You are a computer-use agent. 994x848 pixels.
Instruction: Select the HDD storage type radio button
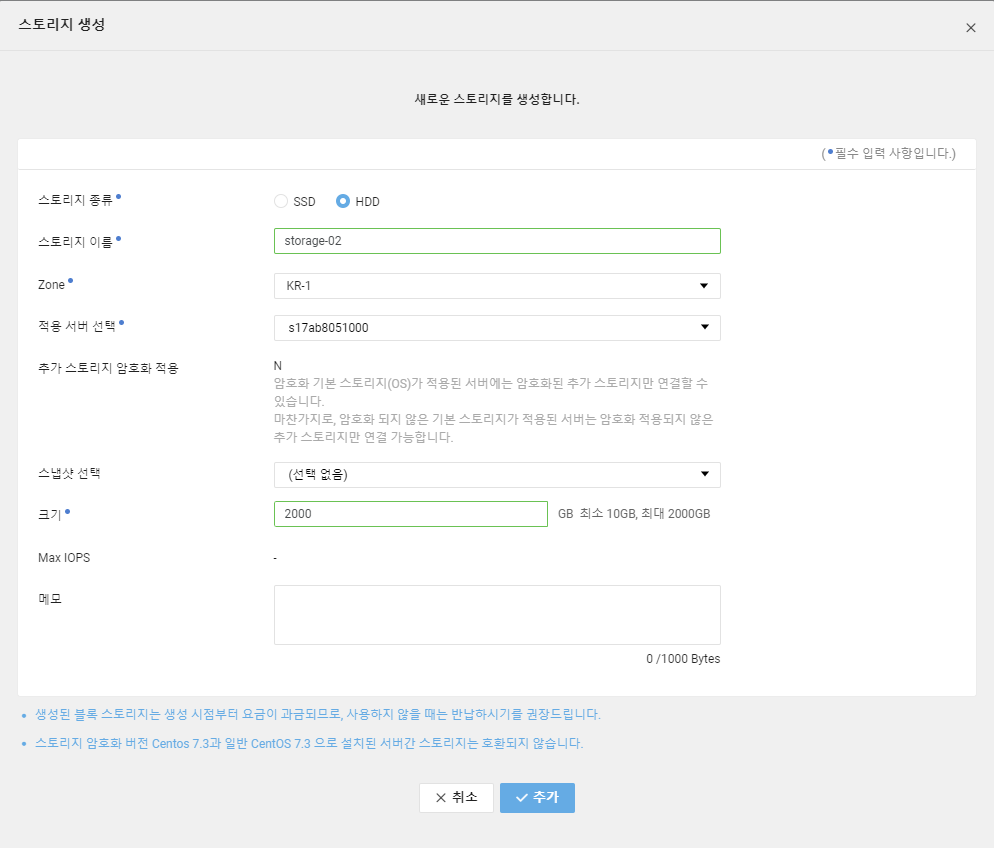tap(343, 201)
